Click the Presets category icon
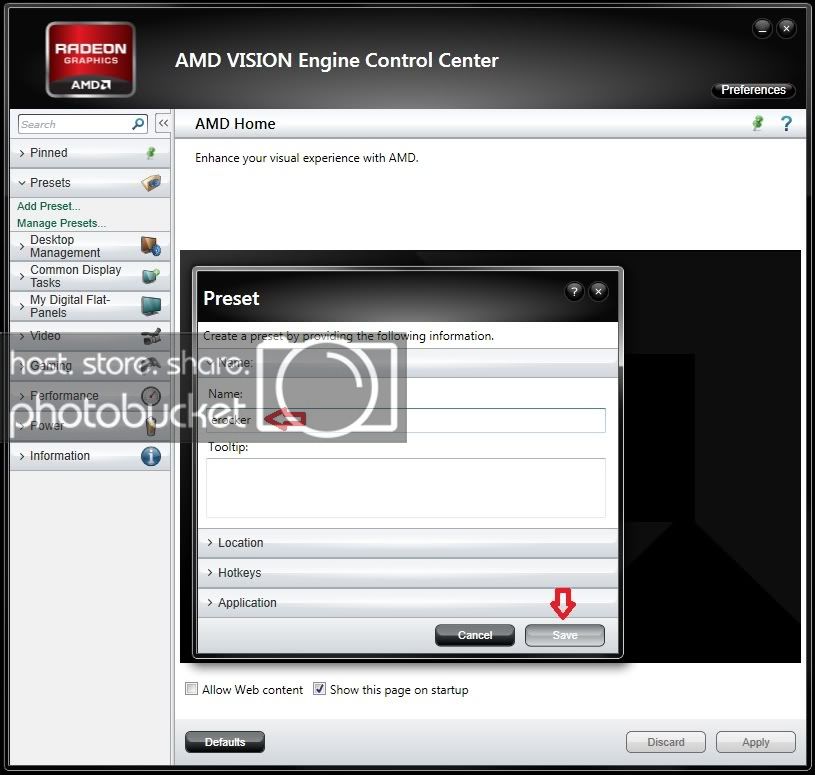The height and width of the screenshot is (775, 815). click(x=151, y=182)
